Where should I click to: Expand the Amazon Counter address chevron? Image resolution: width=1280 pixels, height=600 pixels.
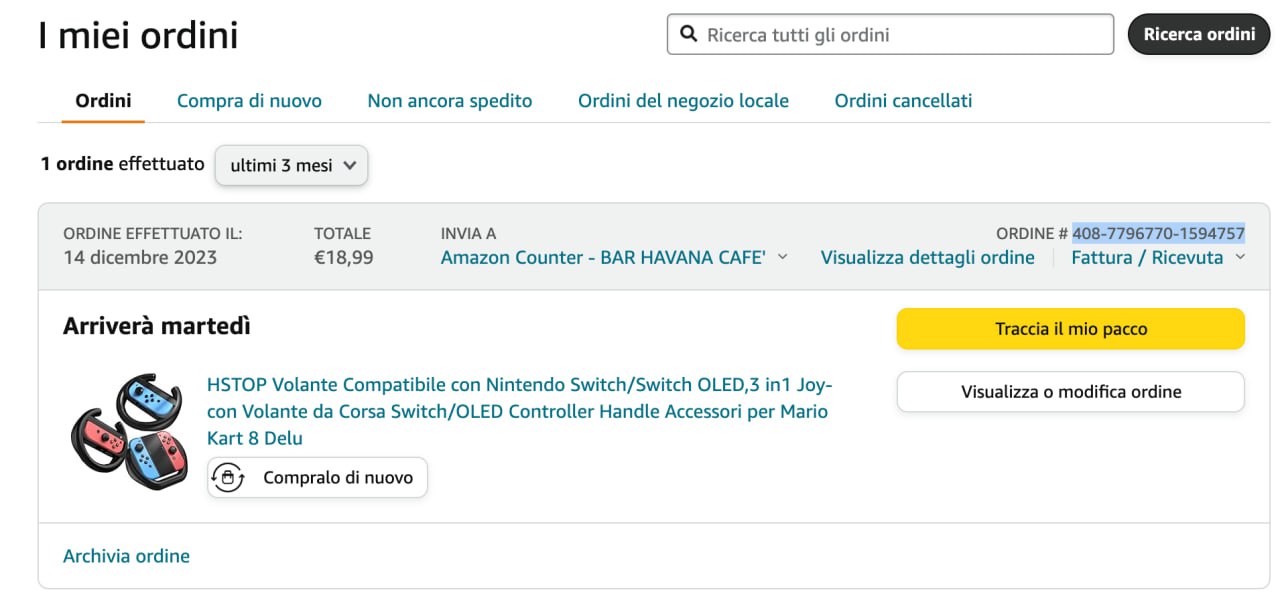(782, 257)
